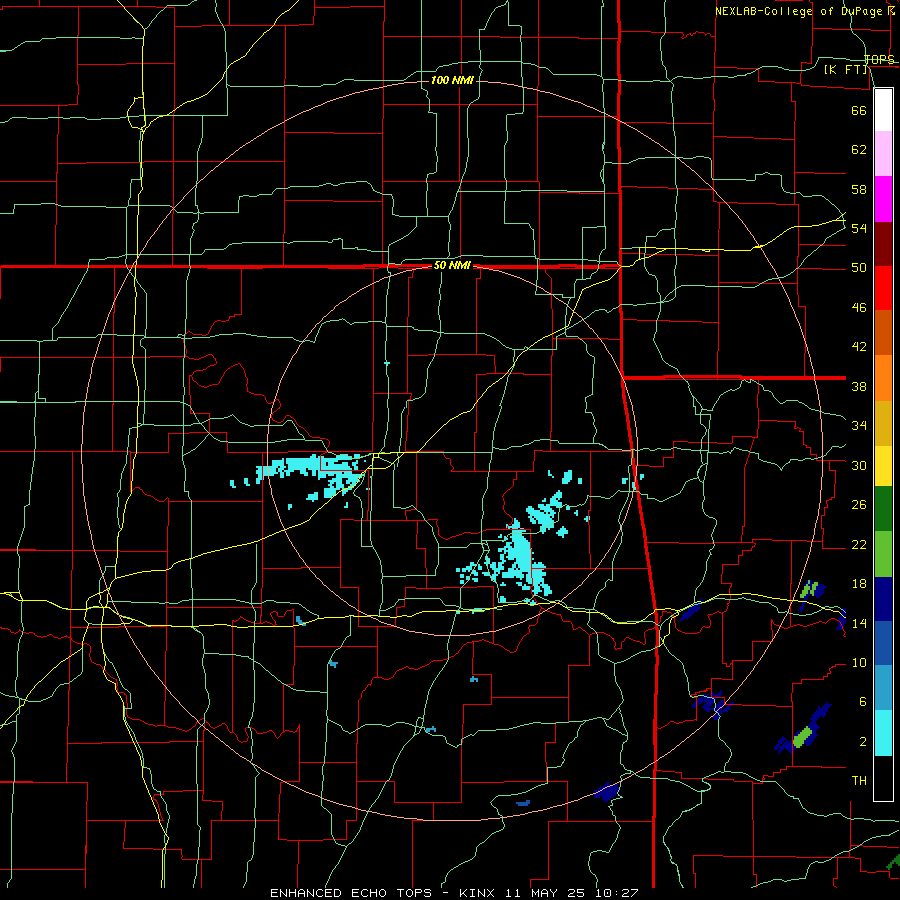Click the 38 legend value
The width and height of the screenshot is (900, 900).
tap(859, 387)
